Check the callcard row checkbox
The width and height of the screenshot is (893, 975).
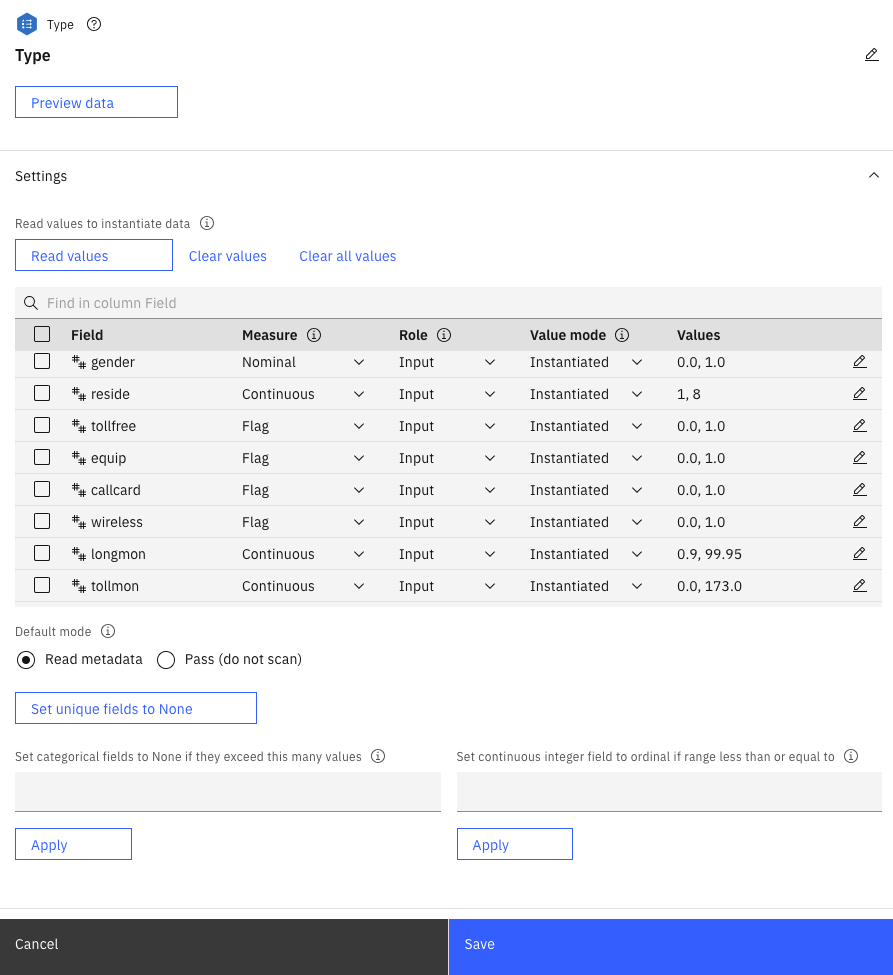click(x=42, y=489)
